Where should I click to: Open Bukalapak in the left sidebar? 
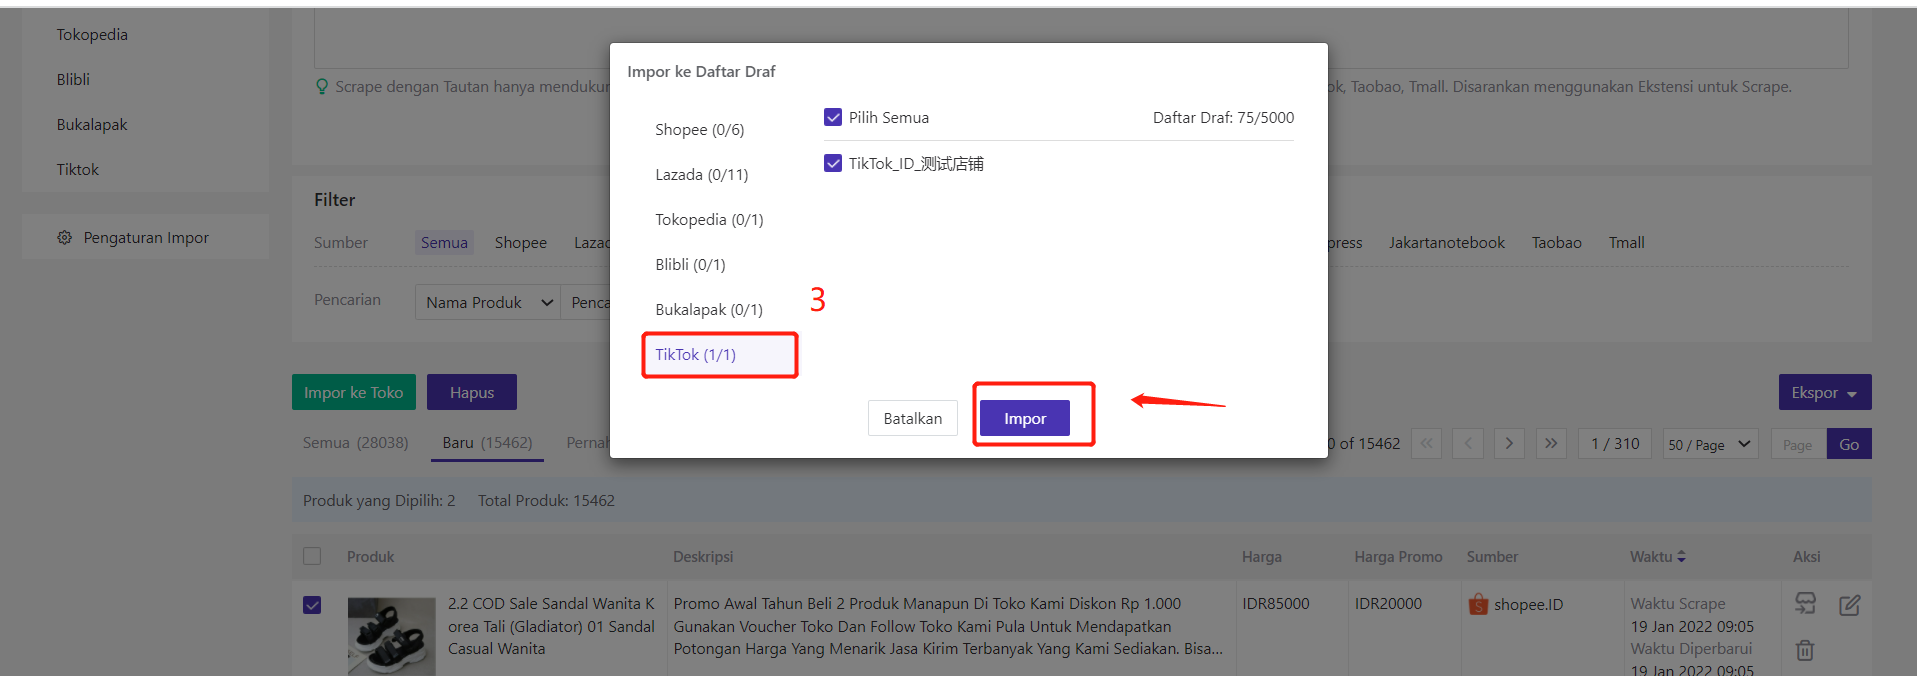click(x=92, y=125)
